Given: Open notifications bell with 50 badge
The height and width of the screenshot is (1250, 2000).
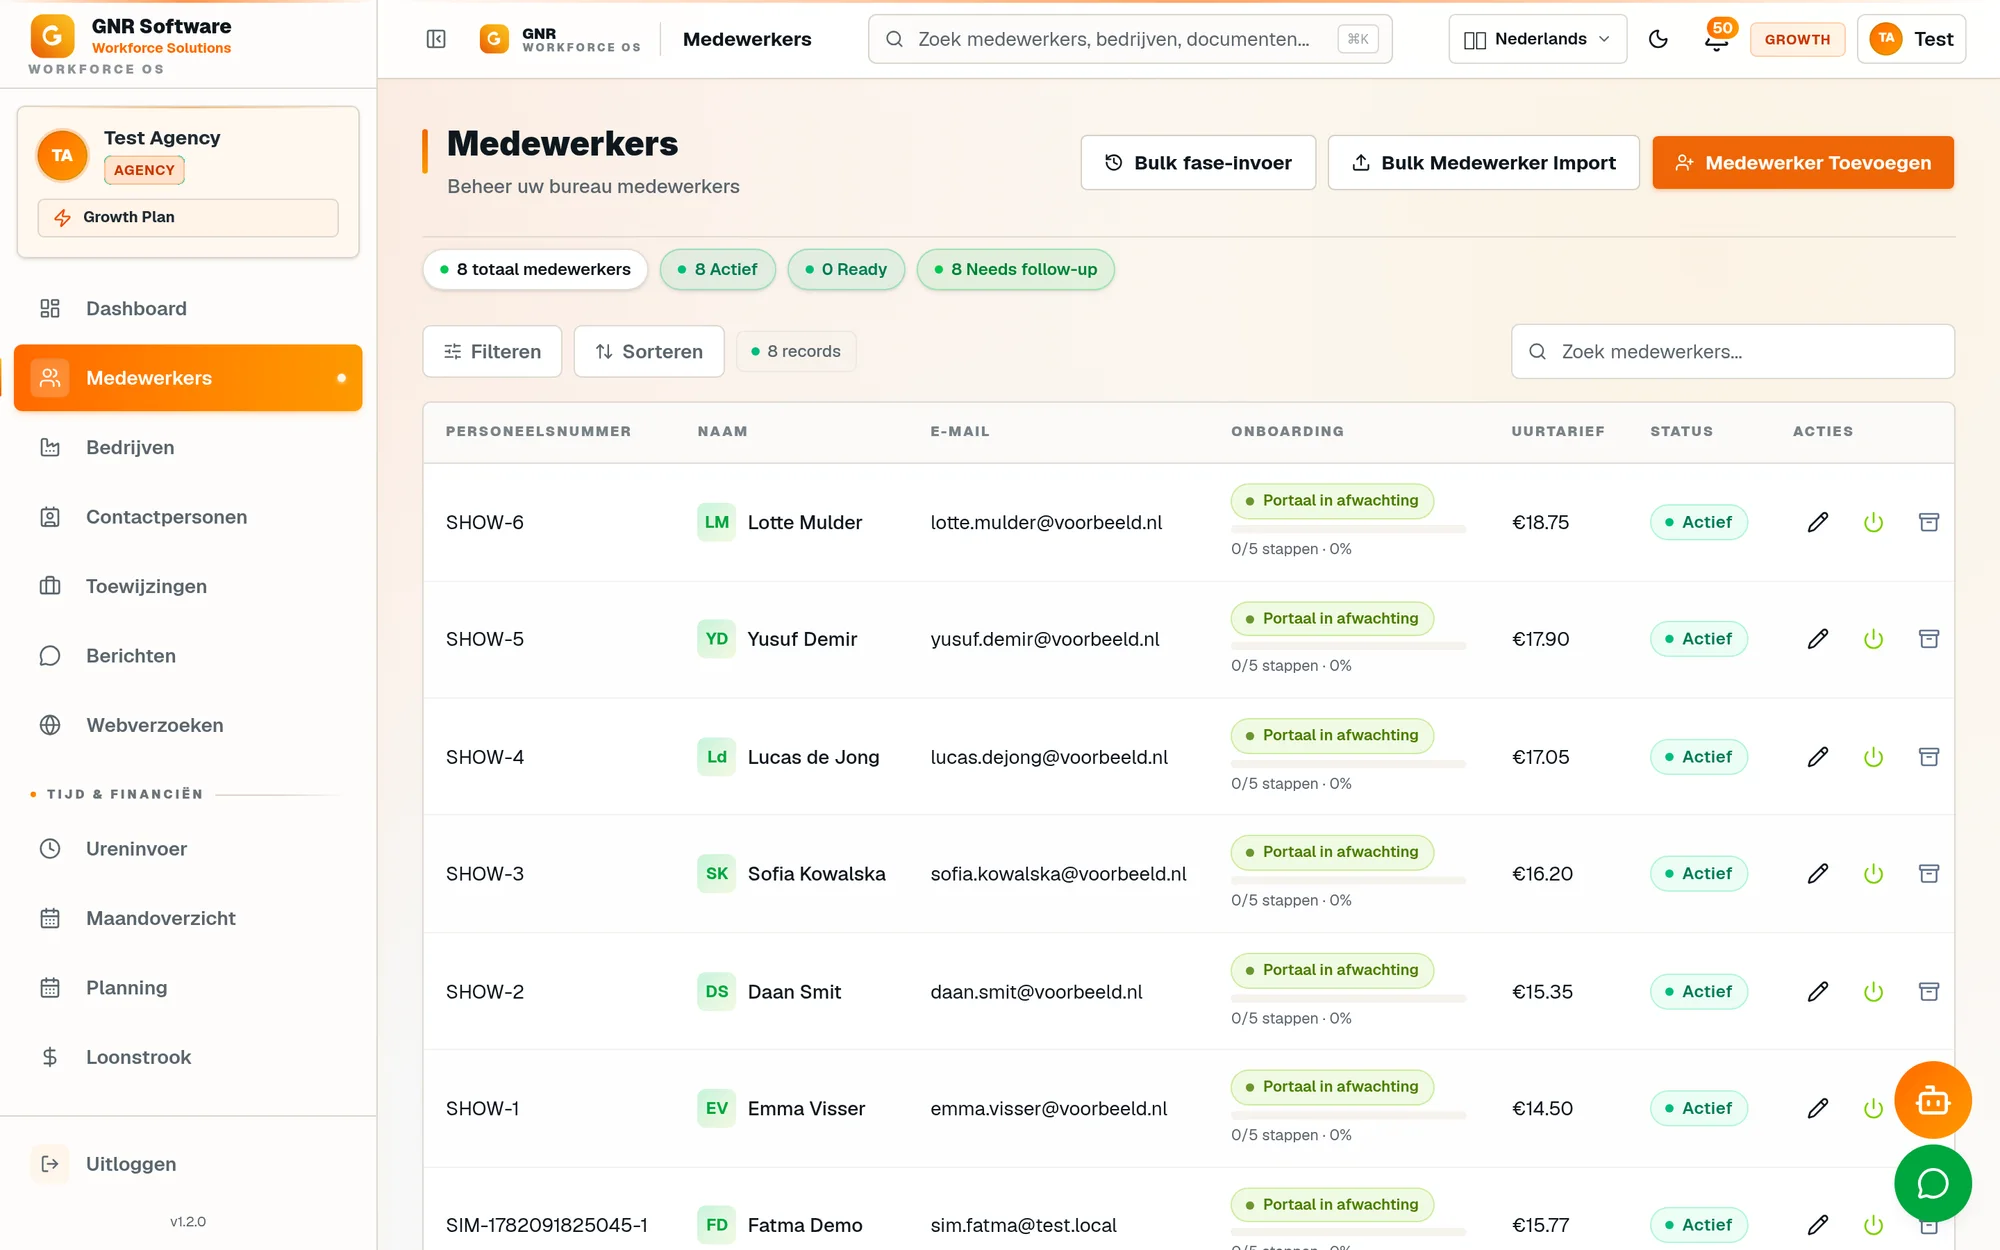Looking at the screenshot, I should pos(1717,39).
